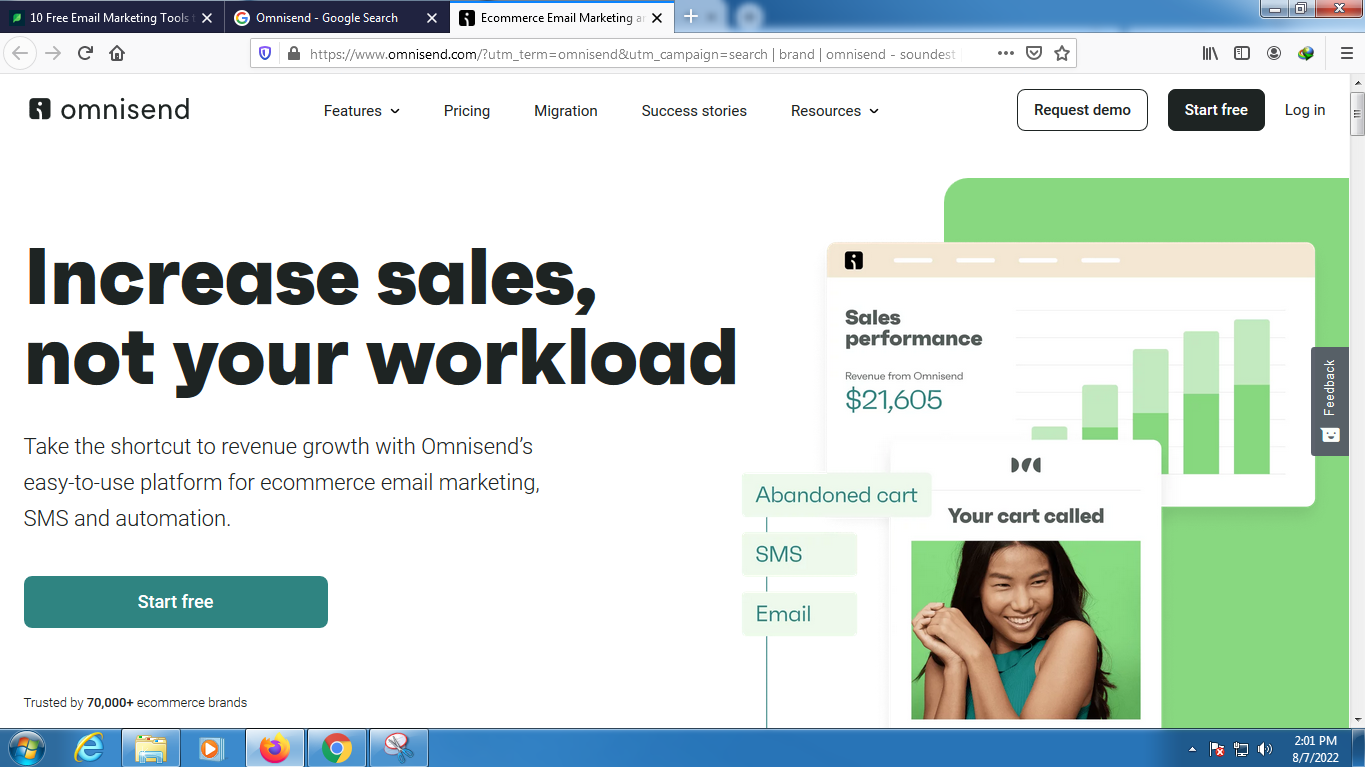Click the green extension icon in toolbar

1305,54
